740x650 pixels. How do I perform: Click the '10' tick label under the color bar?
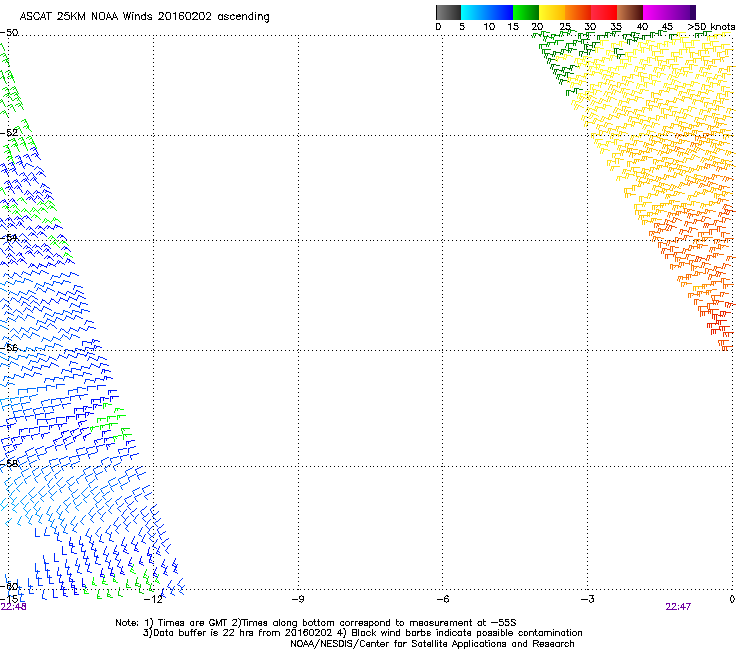tap(489, 27)
